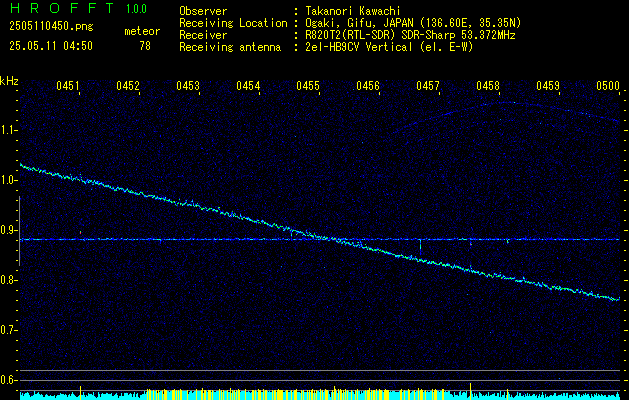The image size is (629, 400).
Task: Click time axis marker 0455
Action: [308, 85]
